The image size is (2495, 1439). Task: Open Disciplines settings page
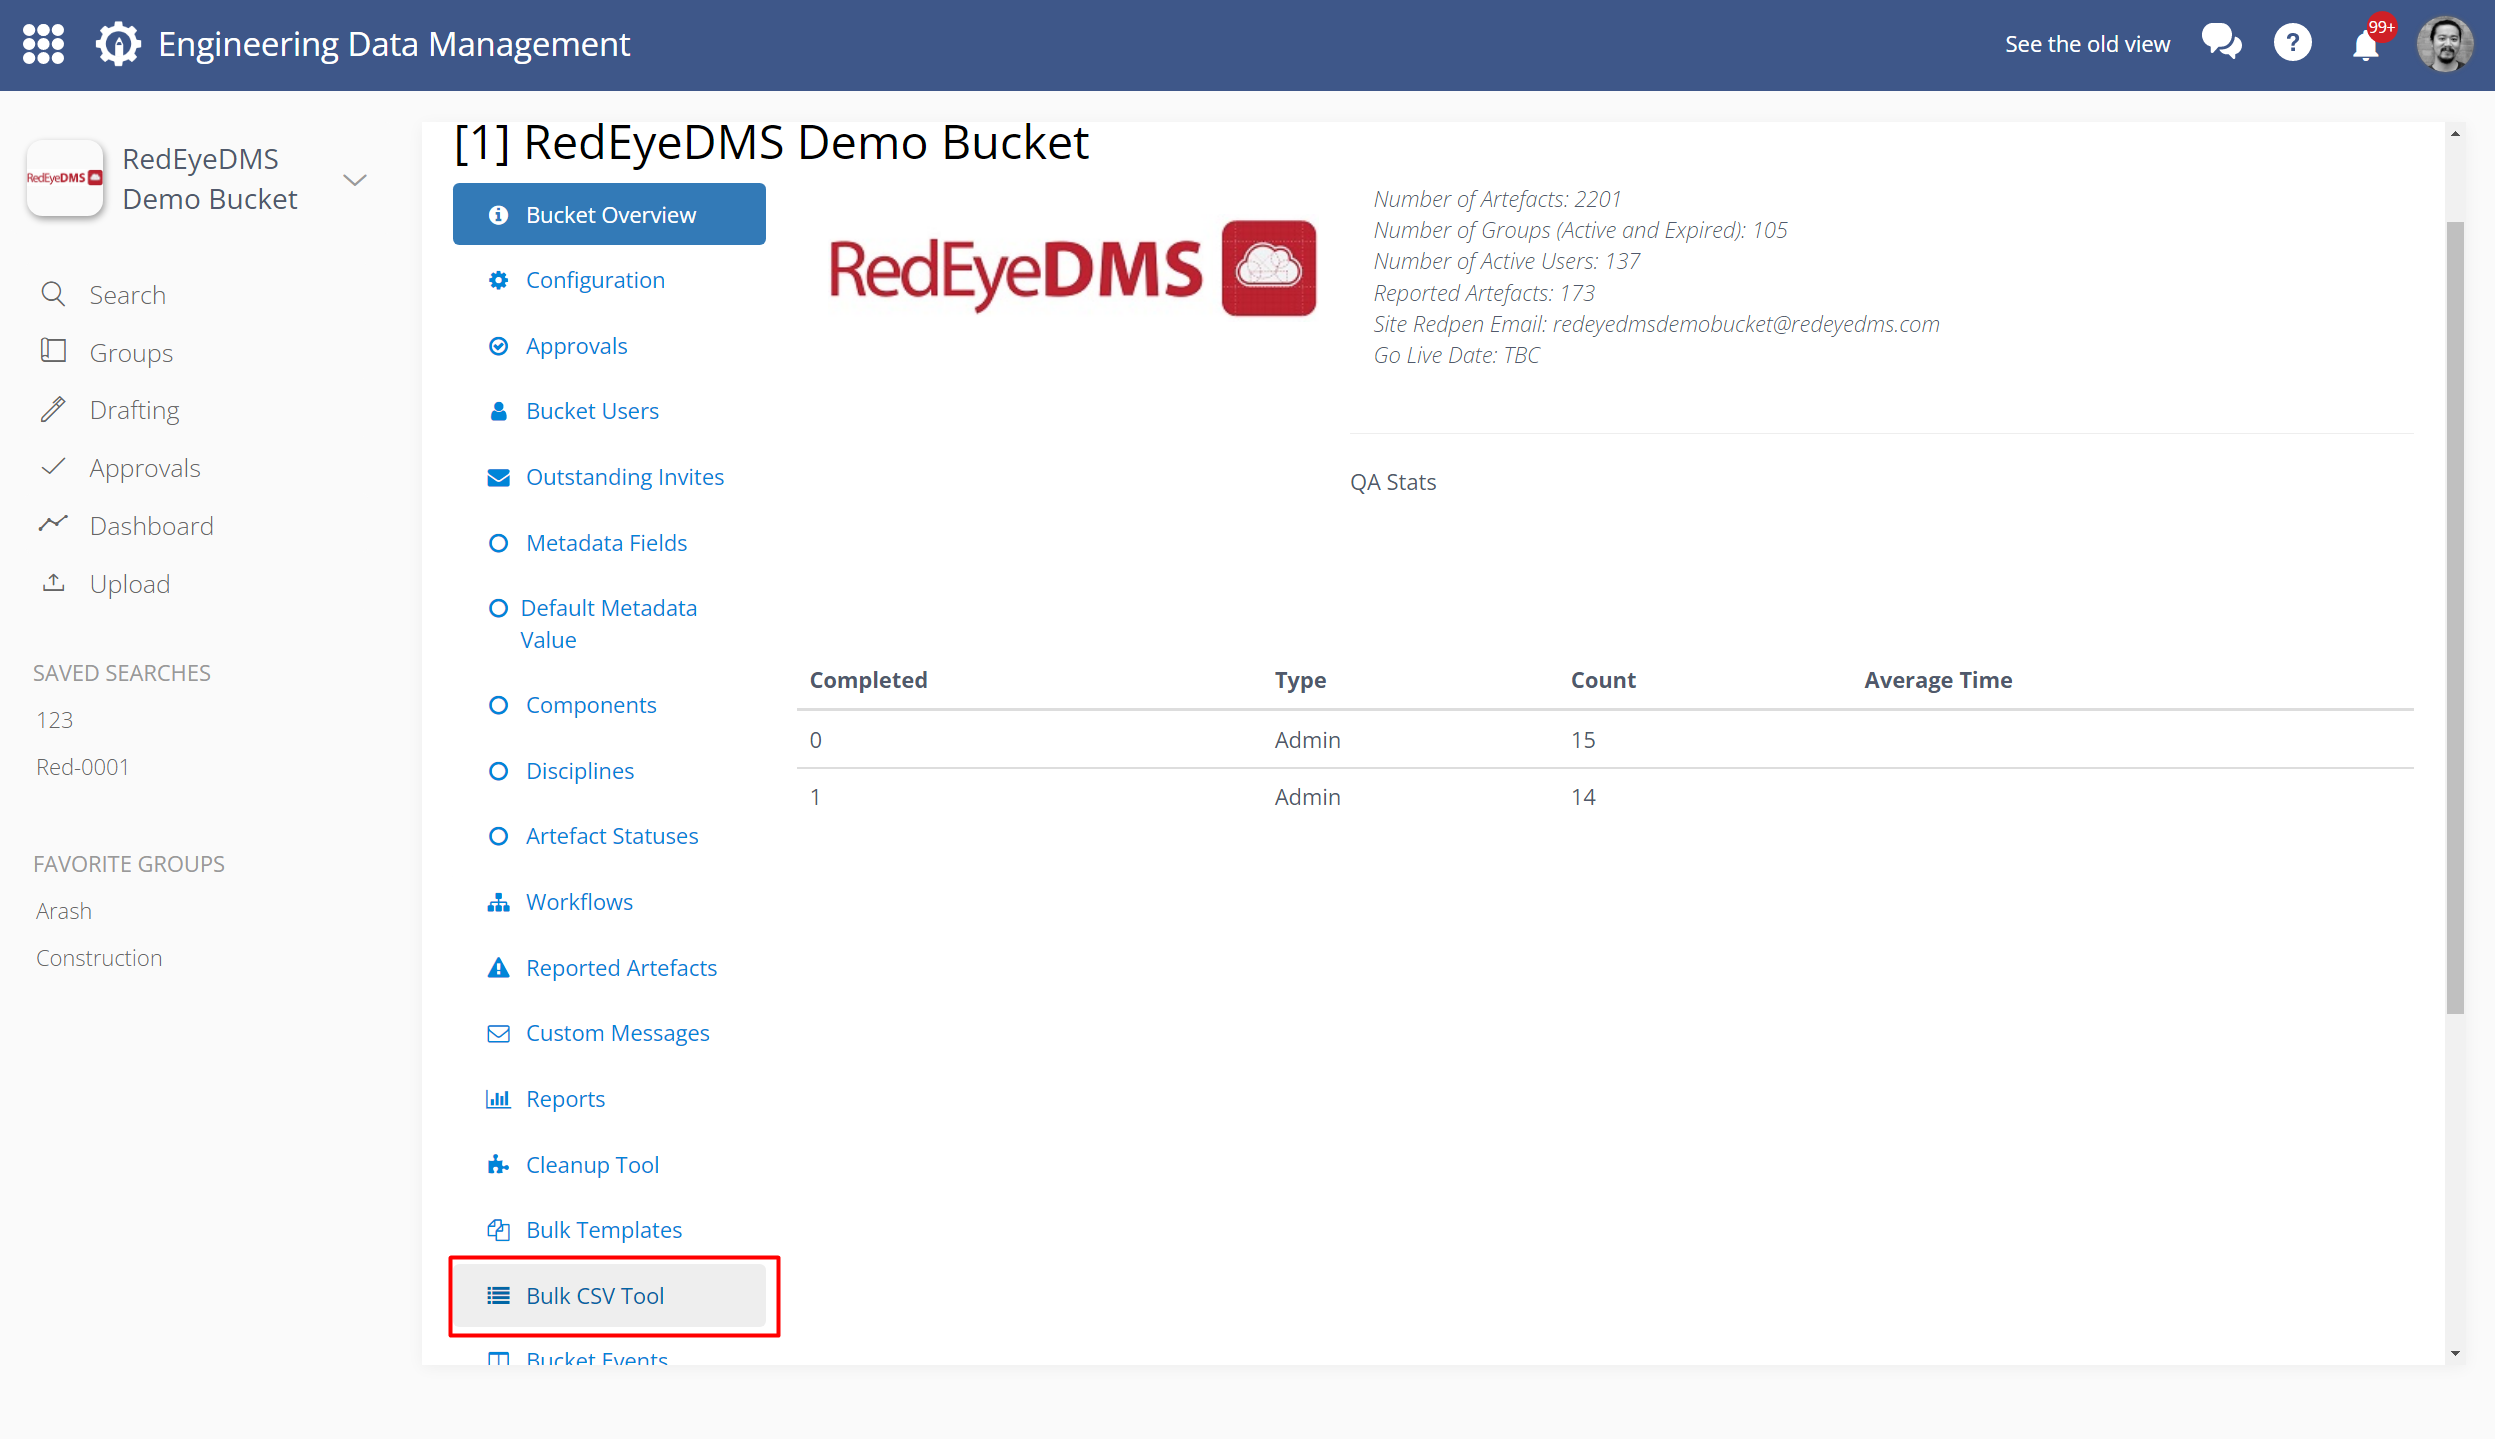(x=580, y=771)
